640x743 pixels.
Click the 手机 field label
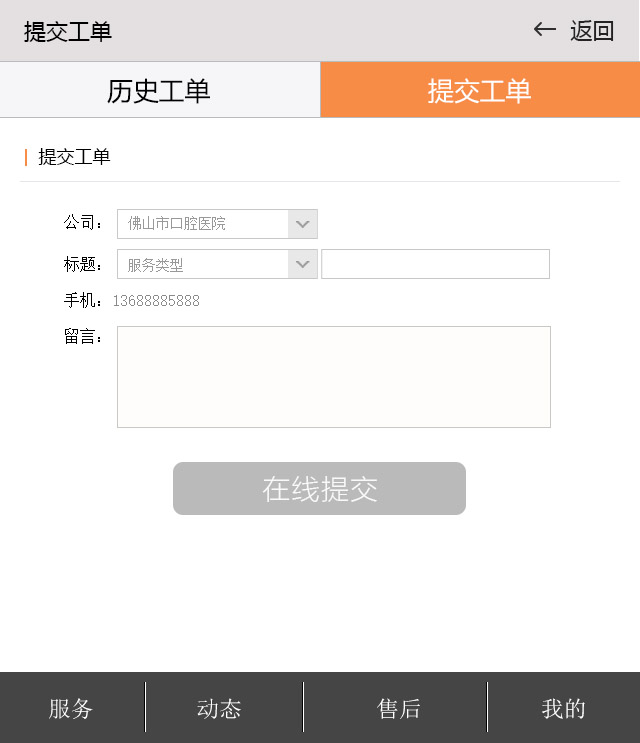82,300
